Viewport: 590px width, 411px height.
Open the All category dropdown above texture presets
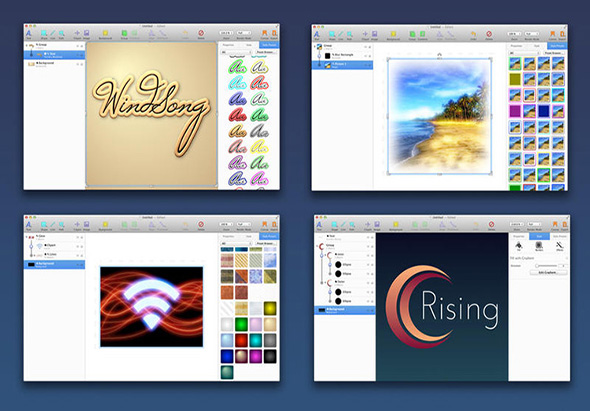coord(236,244)
